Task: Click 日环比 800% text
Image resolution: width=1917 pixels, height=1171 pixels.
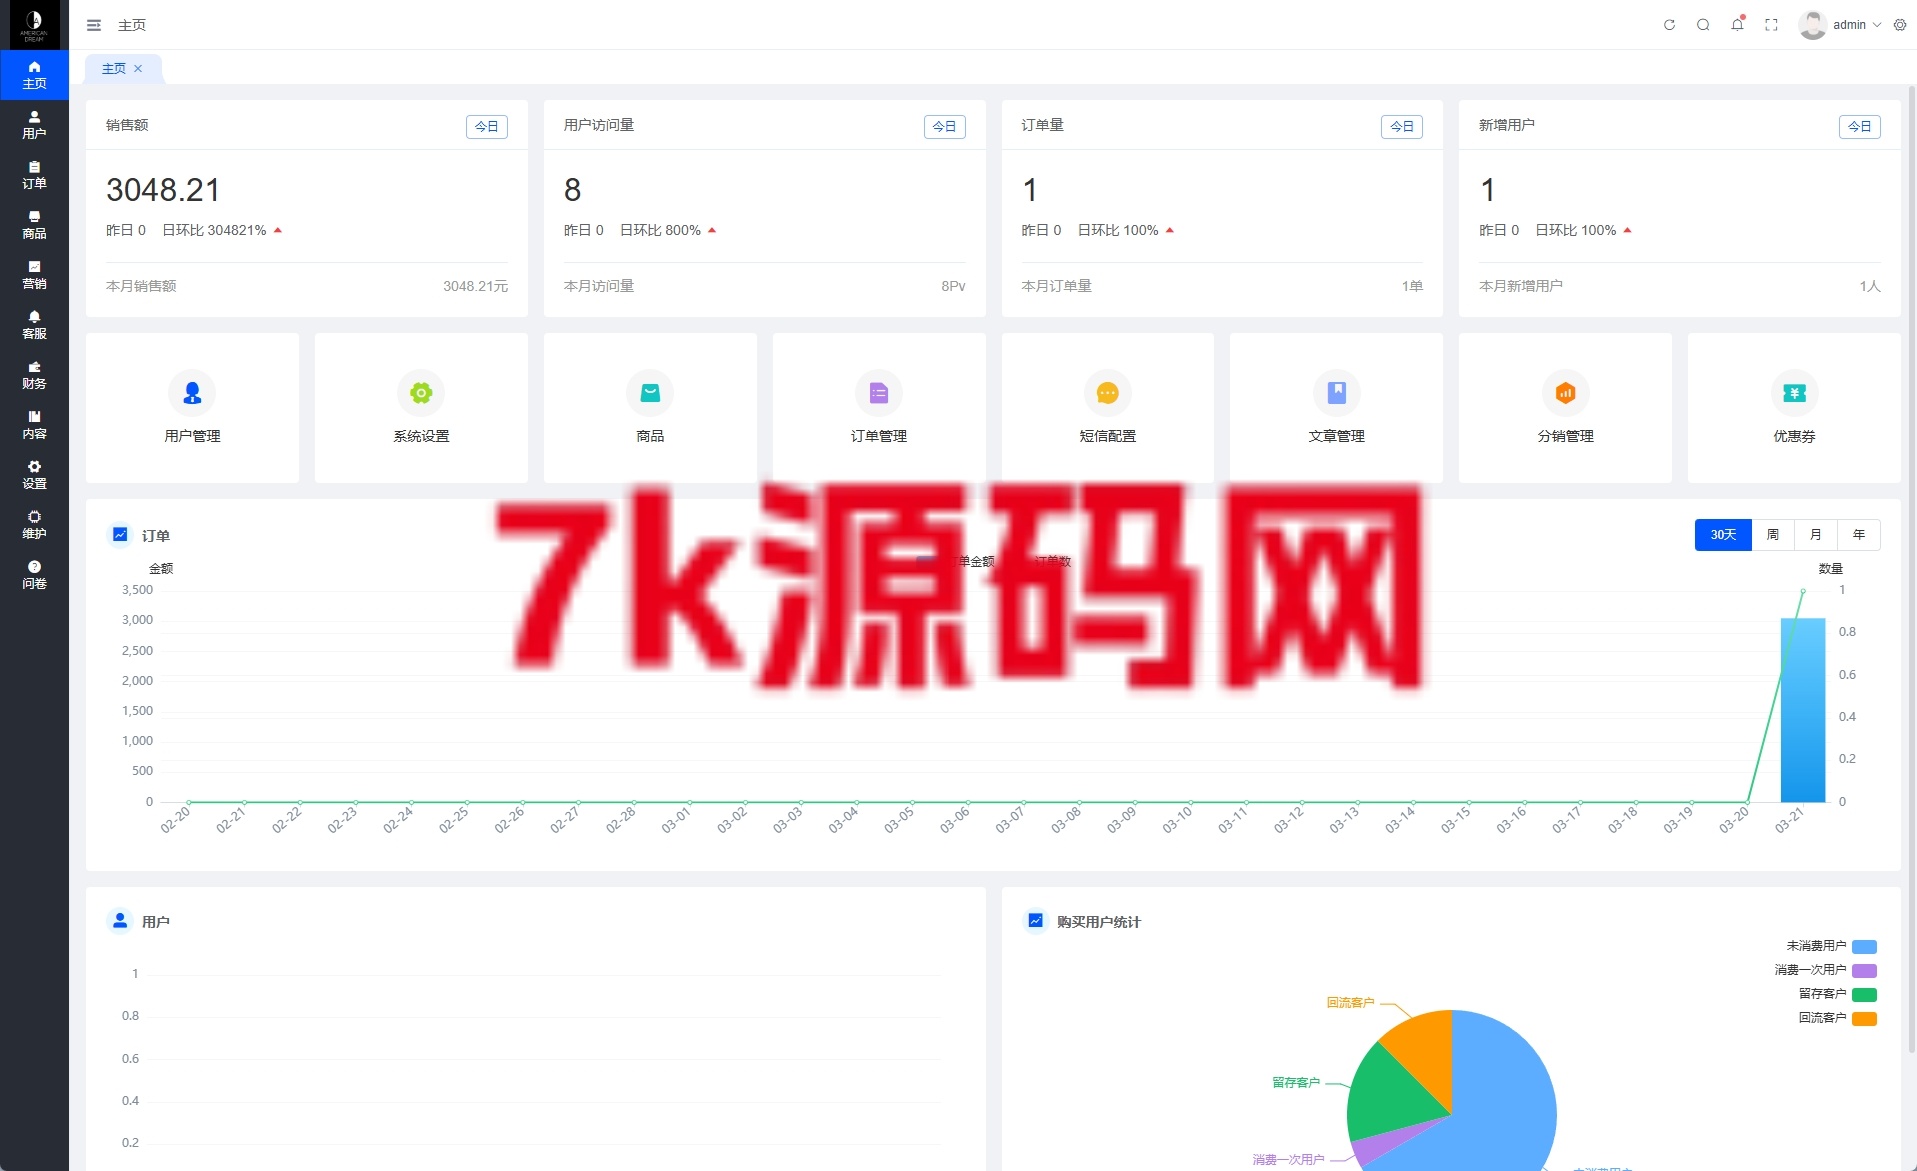Action: click(660, 230)
